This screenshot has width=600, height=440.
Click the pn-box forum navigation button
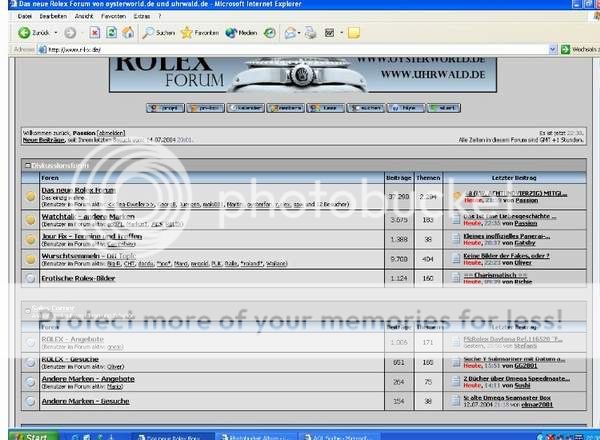(x=205, y=108)
